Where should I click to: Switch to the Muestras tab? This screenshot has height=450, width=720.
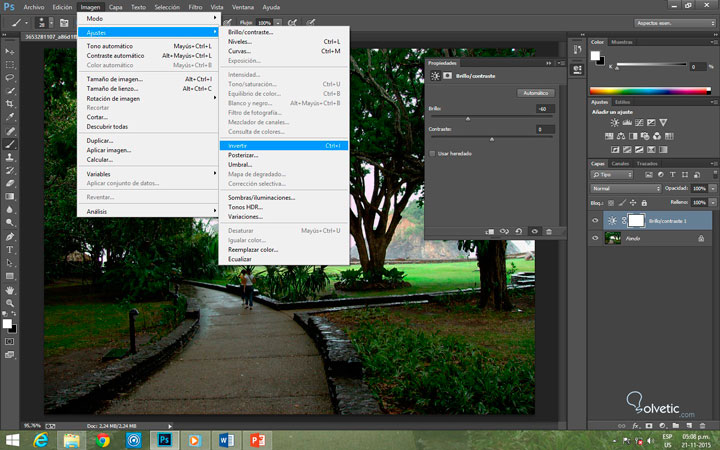click(622, 42)
